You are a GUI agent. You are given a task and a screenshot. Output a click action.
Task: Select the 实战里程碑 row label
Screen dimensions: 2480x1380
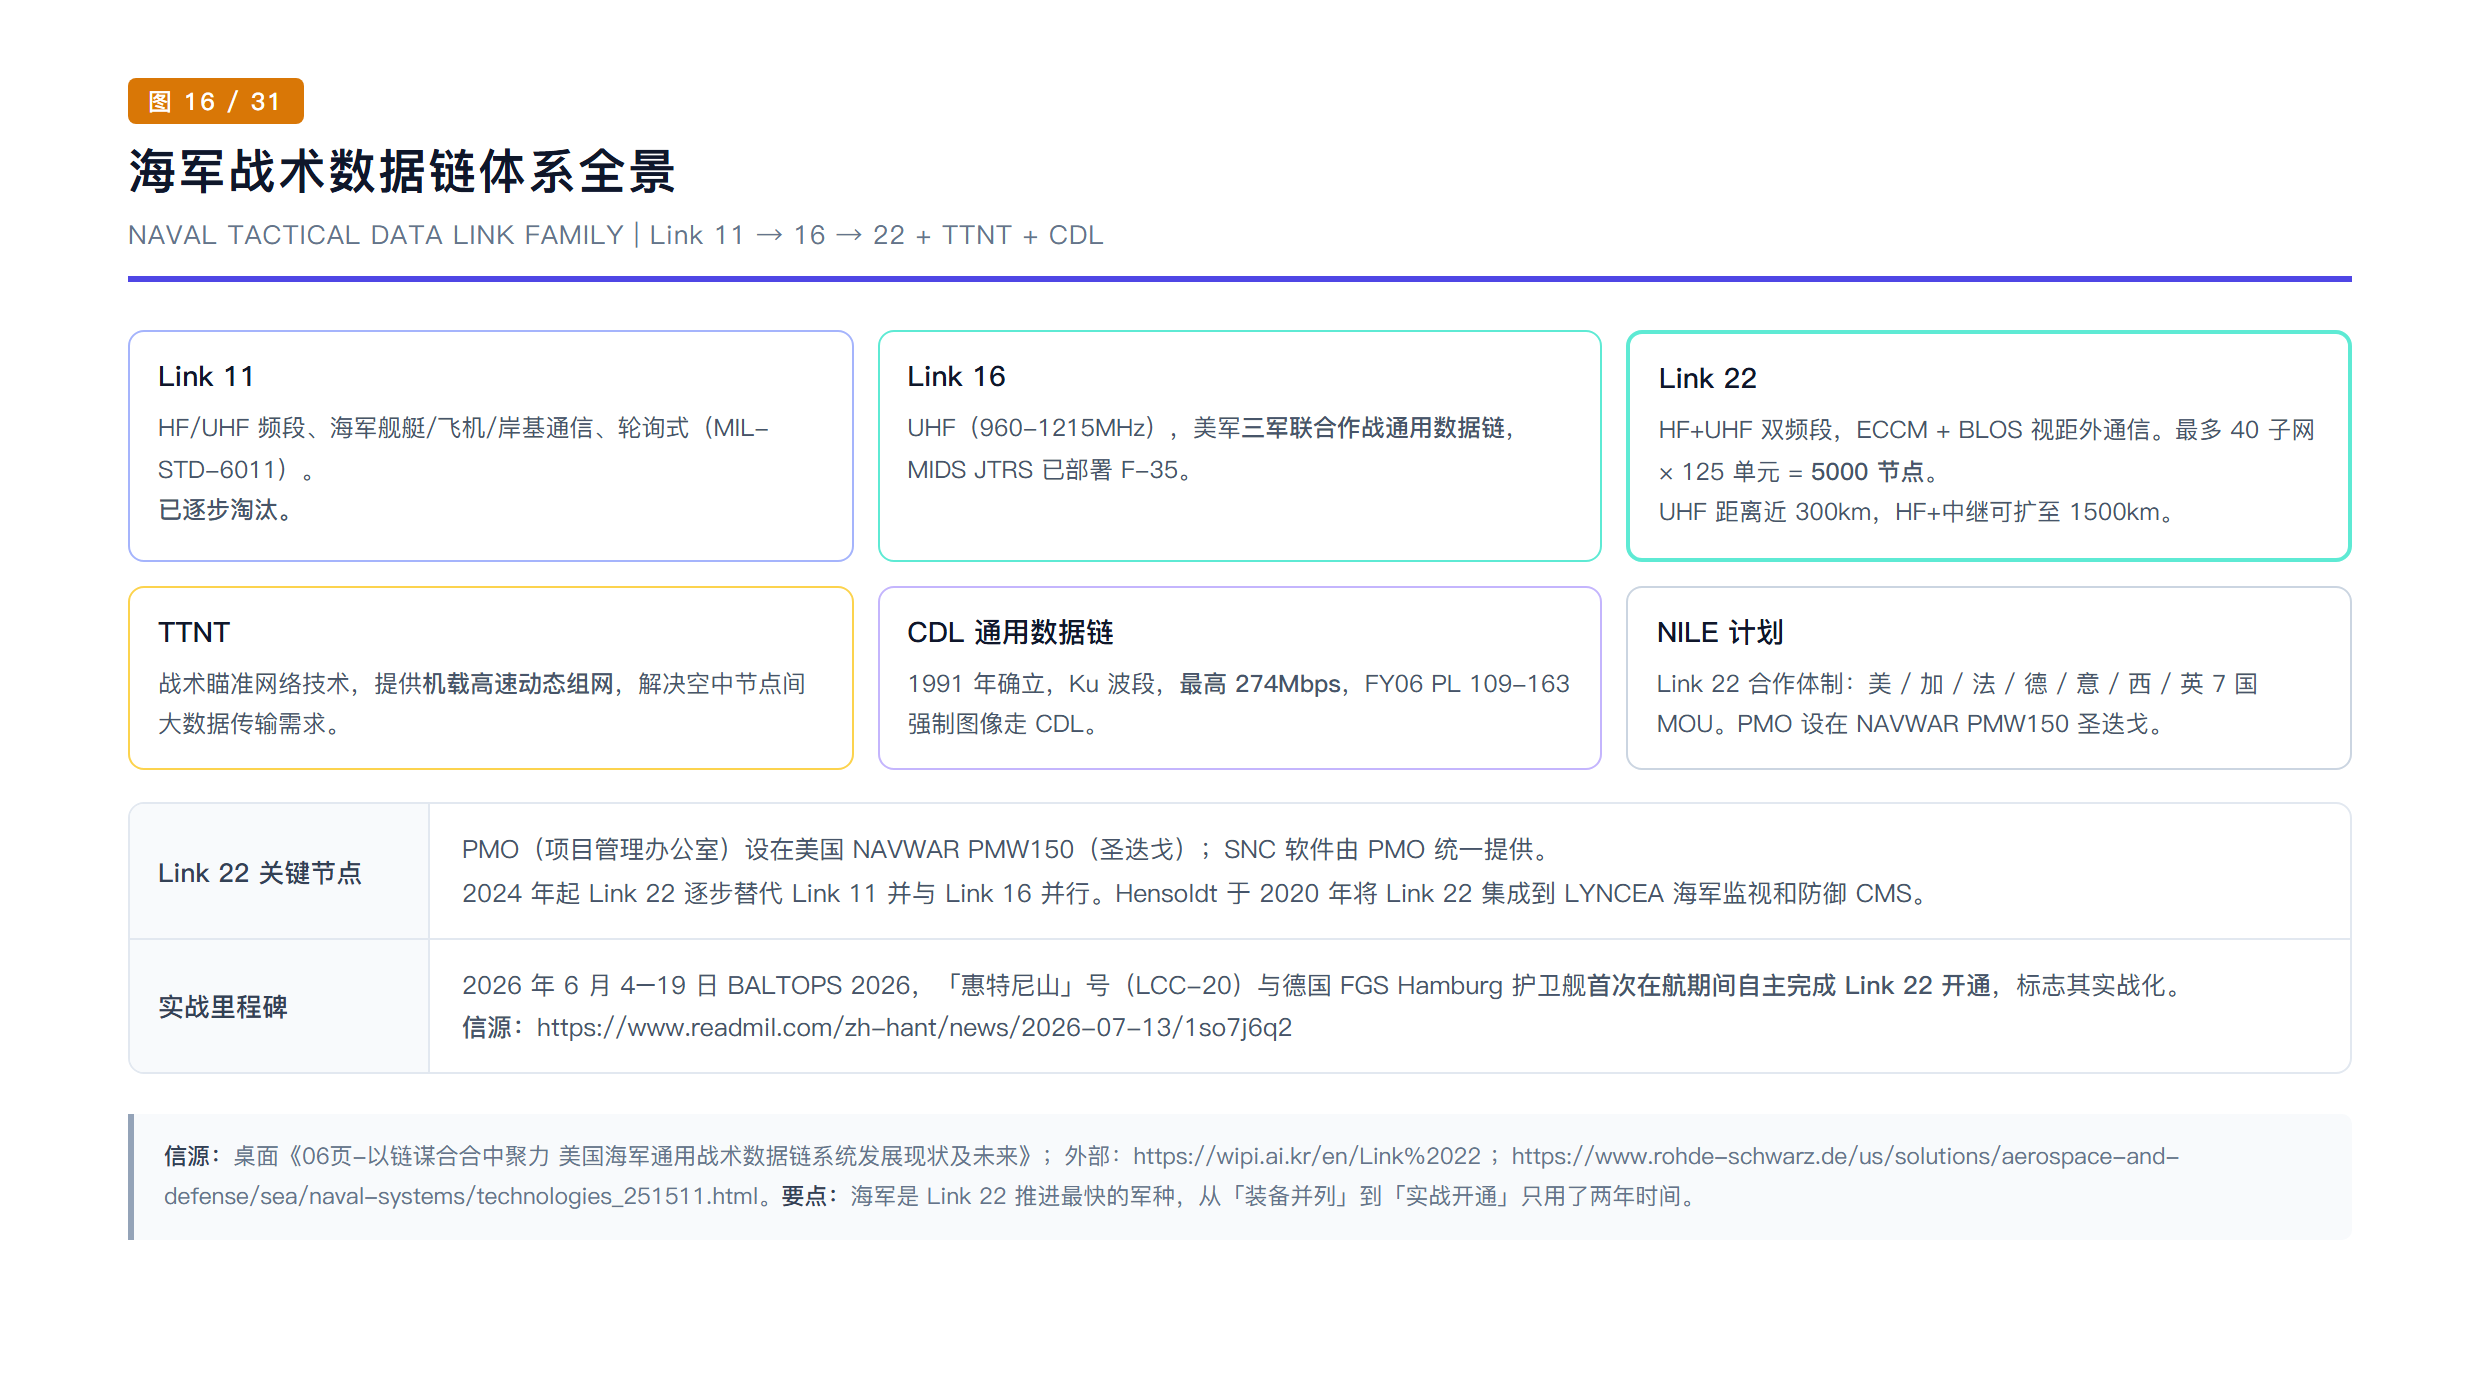[223, 1006]
